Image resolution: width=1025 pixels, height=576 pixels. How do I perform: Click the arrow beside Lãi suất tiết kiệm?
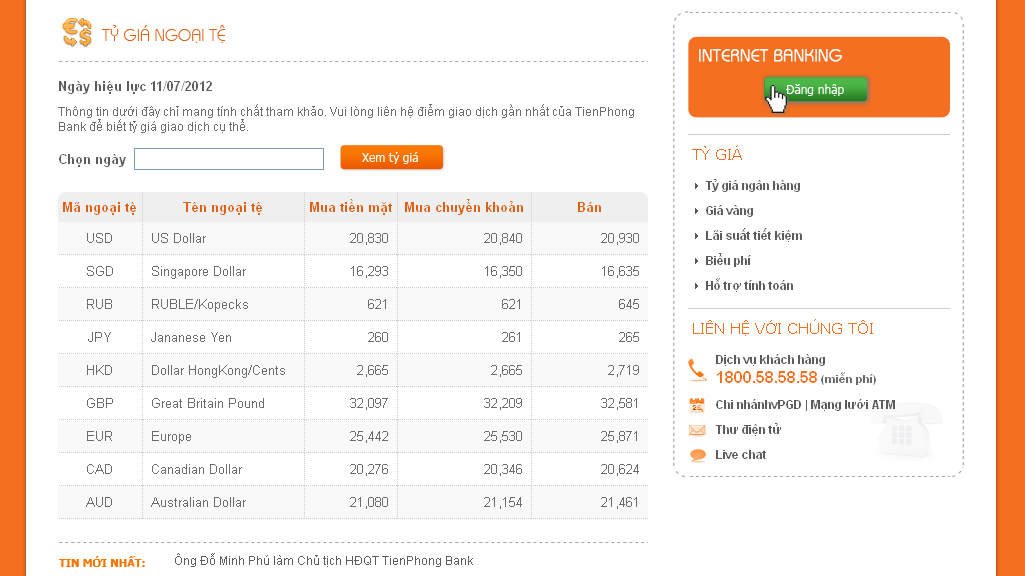[x=696, y=236]
